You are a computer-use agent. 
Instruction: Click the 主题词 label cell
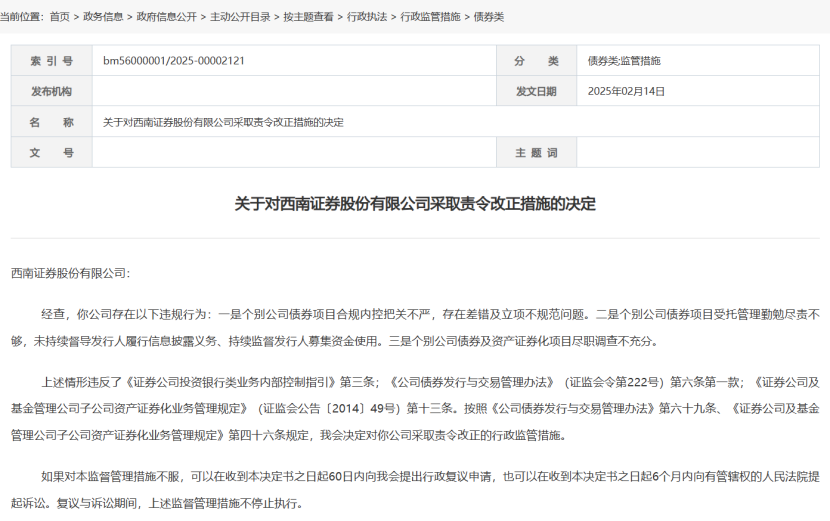point(536,152)
